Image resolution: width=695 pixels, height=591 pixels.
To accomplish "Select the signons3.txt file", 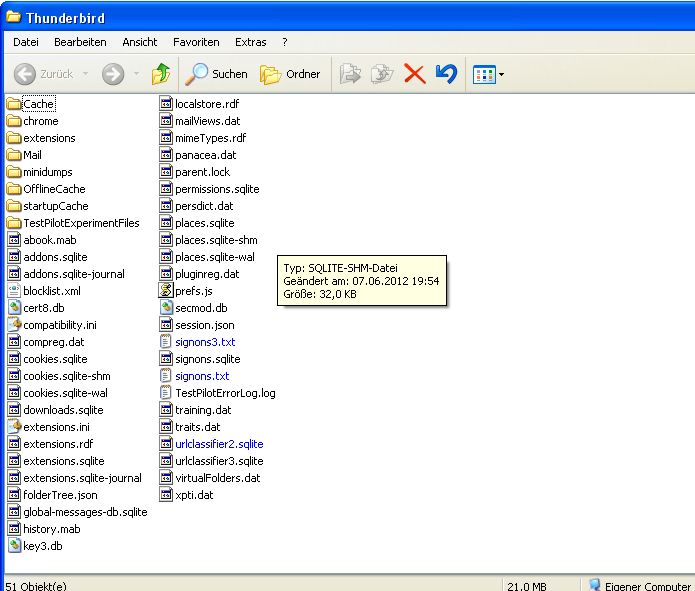I will (x=198, y=342).
